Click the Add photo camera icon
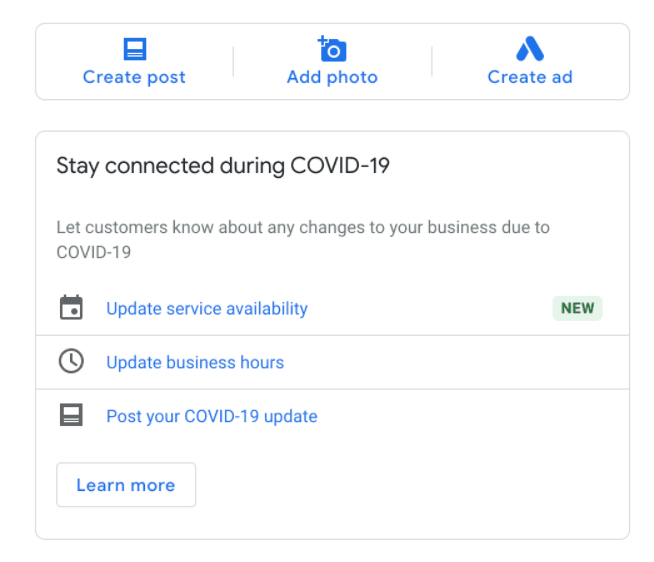Screen dimensions: 654x562 pos(332,48)
